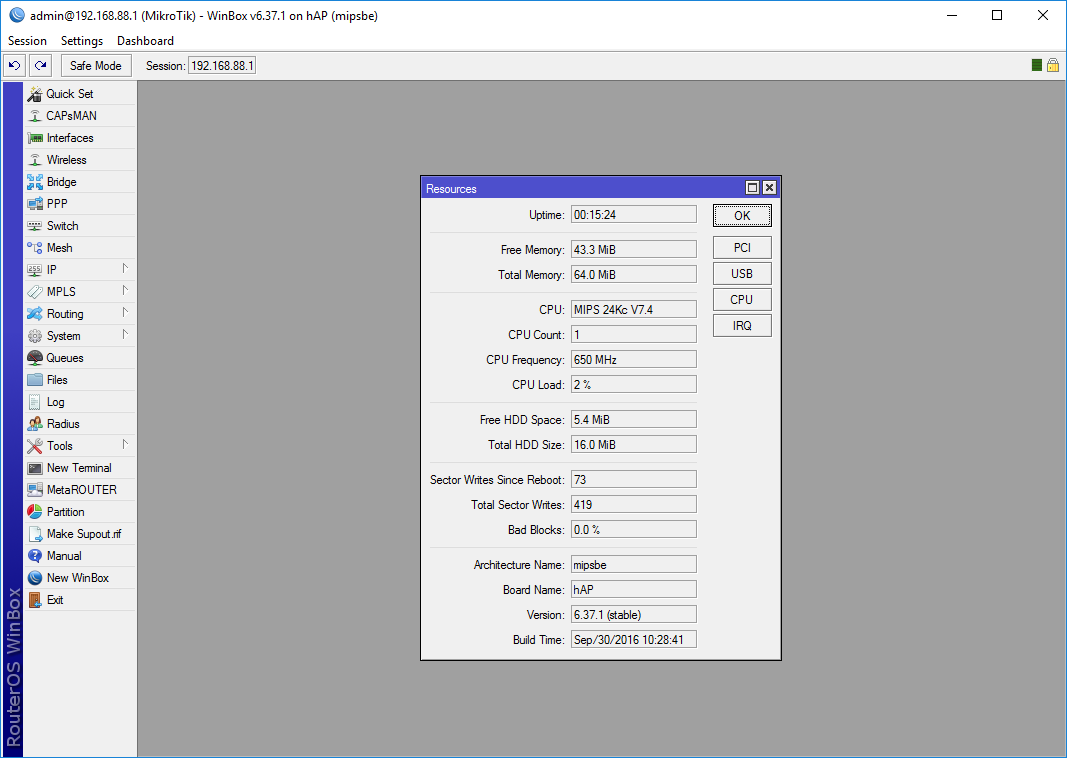Open the Interfaces list icon
Image resolution: width=1067 pixels, height=758 pixels.
(35, 138)
